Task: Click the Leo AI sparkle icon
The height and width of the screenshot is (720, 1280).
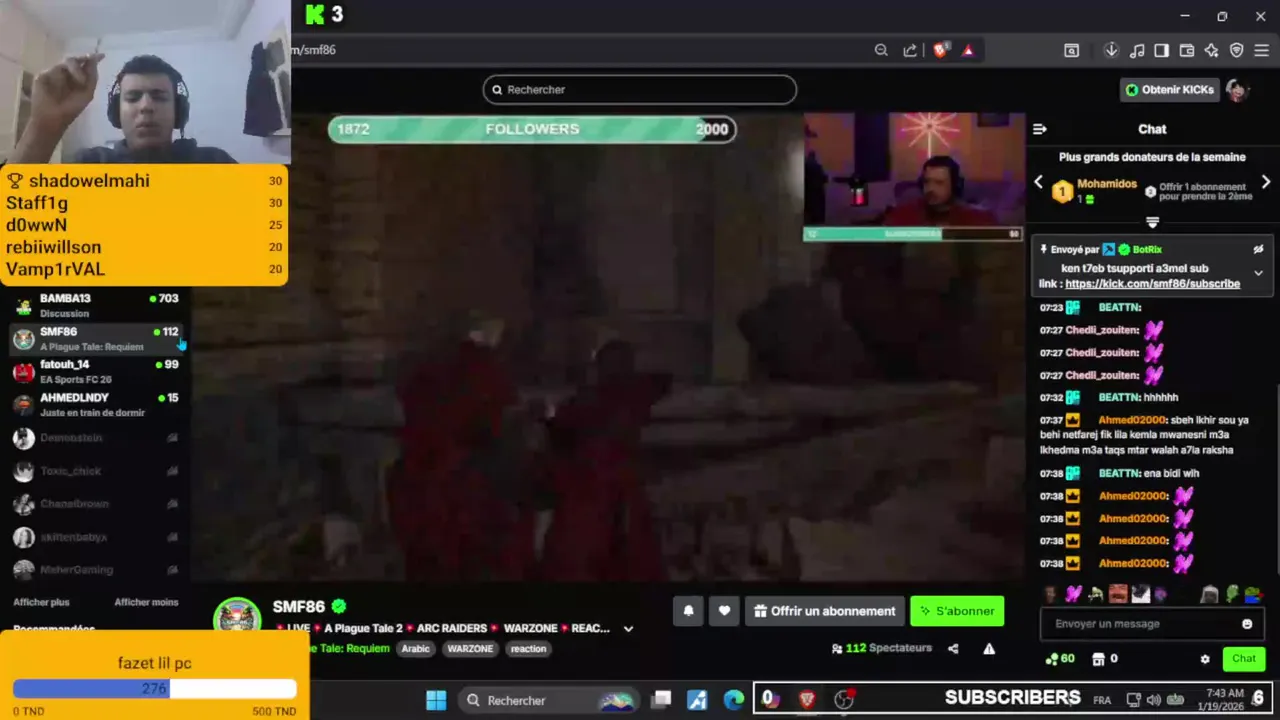Action: 1212,50
